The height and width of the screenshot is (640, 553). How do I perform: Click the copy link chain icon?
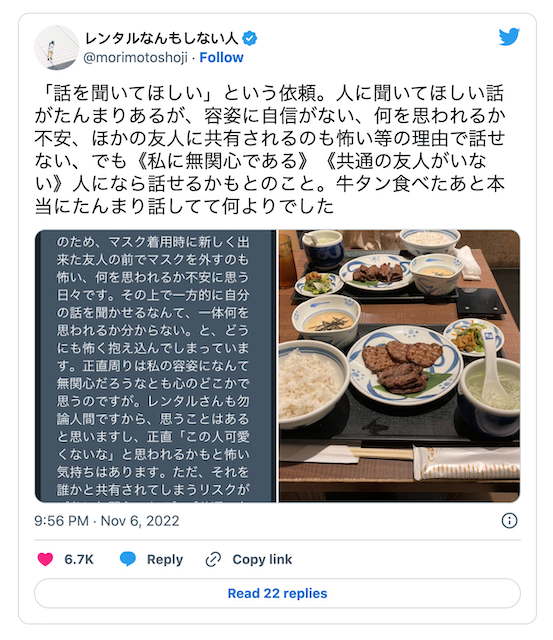pyautogui.click(x=213, y=559)
